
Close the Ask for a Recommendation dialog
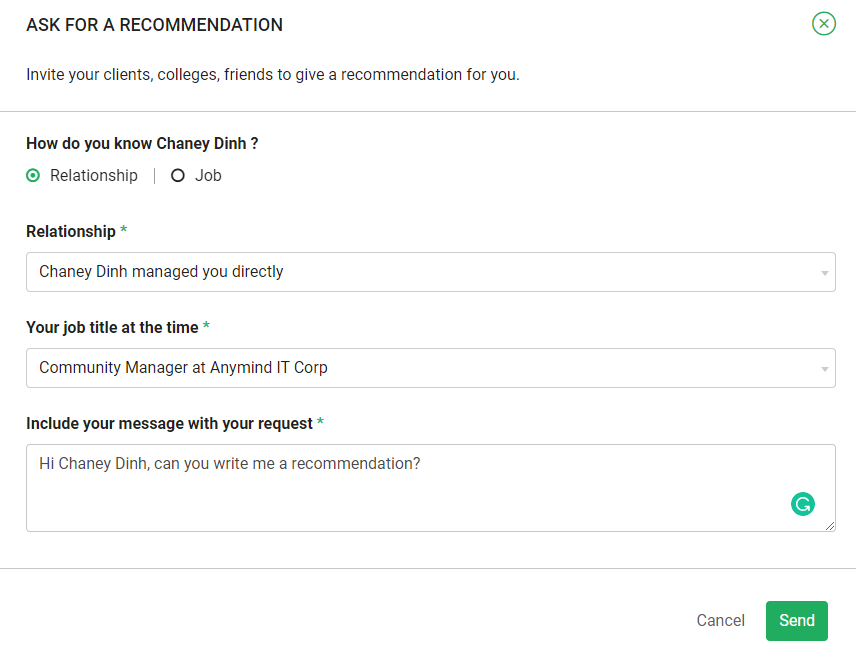click(x=823, y=24)
